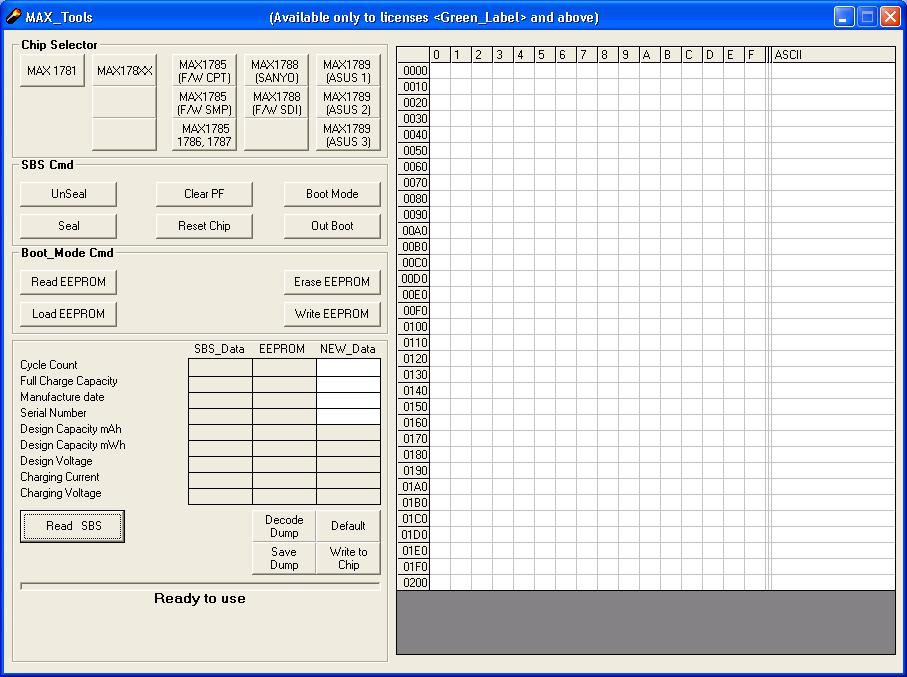
Task: Choose the MAX178XX chip button
Action: pyautogui.click(x=124, y=71)
